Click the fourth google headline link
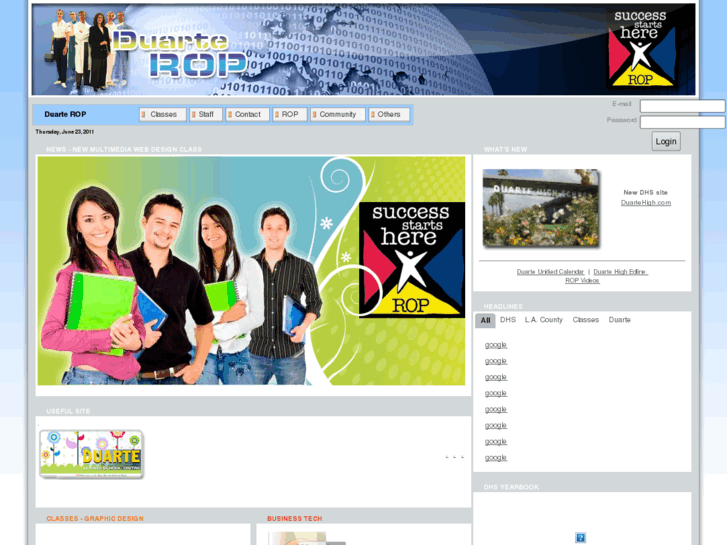727x545 pixels. 496,393
